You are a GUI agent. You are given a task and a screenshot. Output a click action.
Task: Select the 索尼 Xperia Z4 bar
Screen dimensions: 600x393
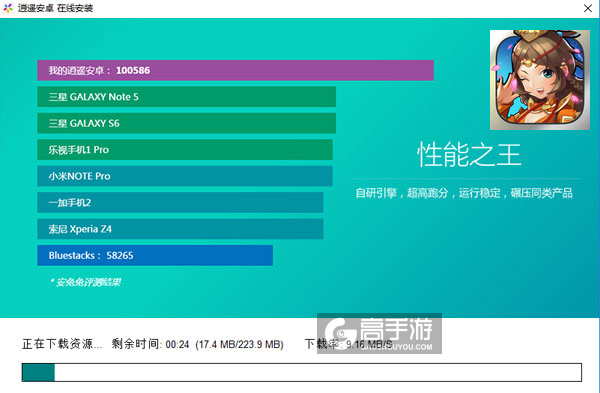tap(180, 229)
